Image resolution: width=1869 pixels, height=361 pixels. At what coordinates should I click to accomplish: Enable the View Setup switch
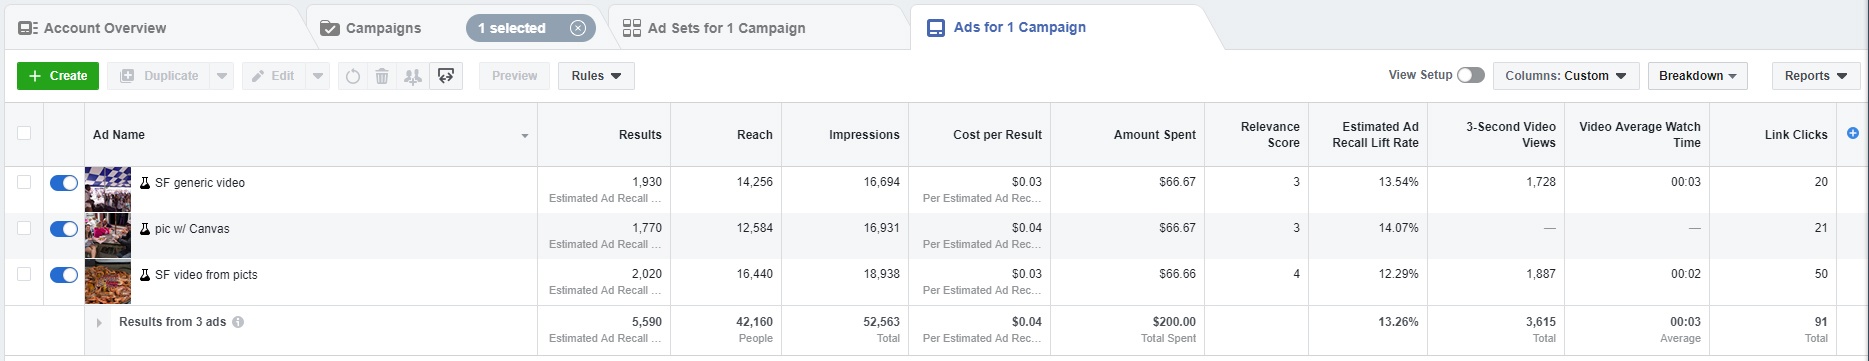click(x=1470, y=75)
